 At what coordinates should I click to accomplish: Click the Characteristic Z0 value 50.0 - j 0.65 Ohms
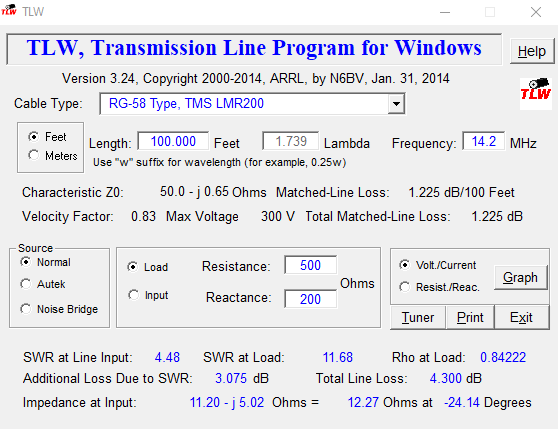pos(213,192)
